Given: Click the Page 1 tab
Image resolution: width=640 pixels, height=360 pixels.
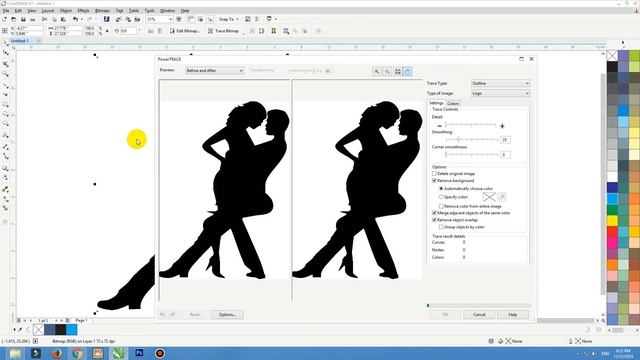Looking at the screenshot, I should [x=81, y=320].
